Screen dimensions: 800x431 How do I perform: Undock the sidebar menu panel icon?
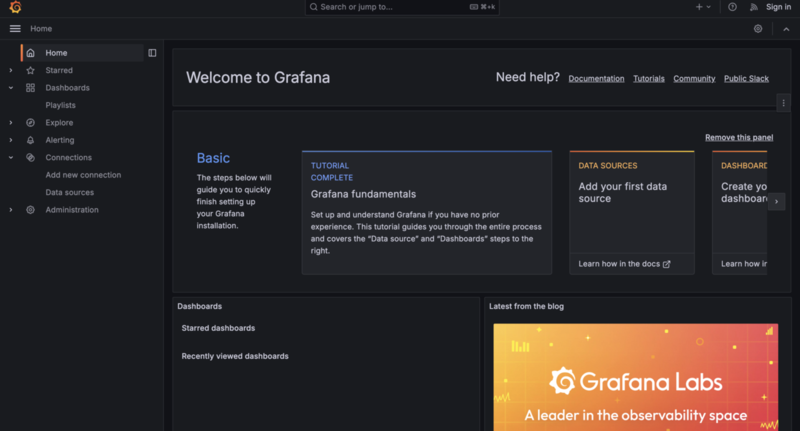tap(152, 53)
